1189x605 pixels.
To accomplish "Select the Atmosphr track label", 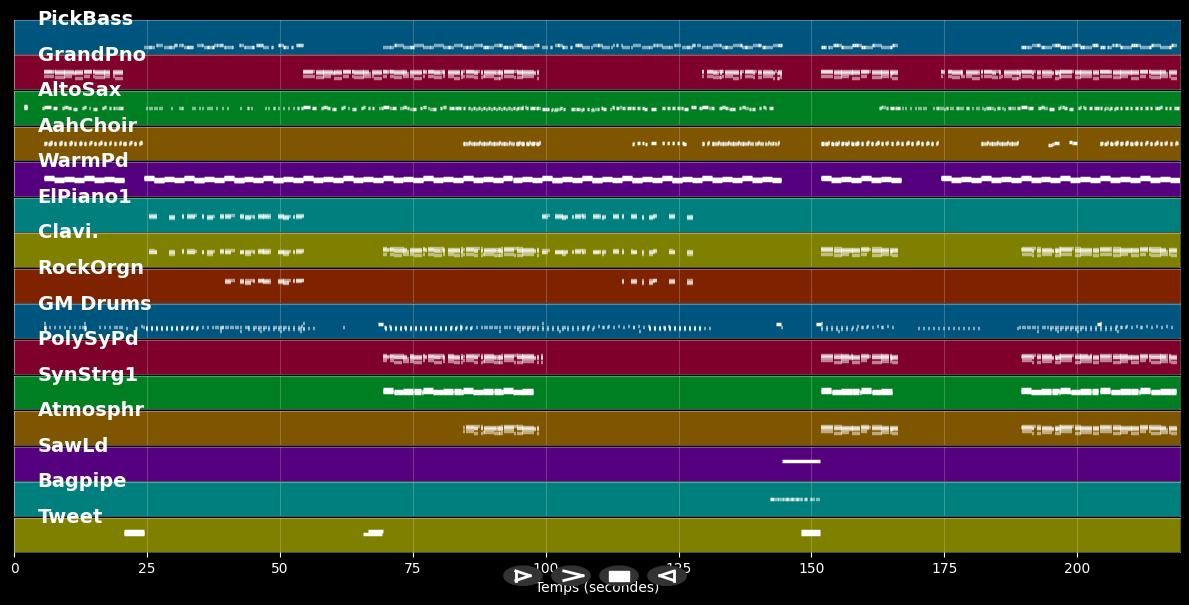I will (91, 409).
